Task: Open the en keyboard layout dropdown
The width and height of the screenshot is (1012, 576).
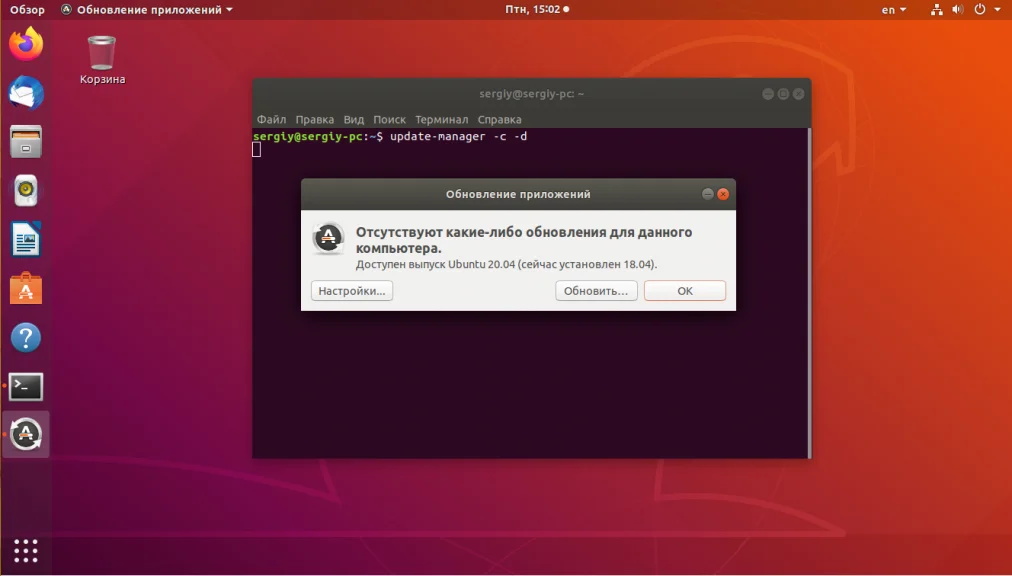Action: pyautogui.click(x=894, y=10)
